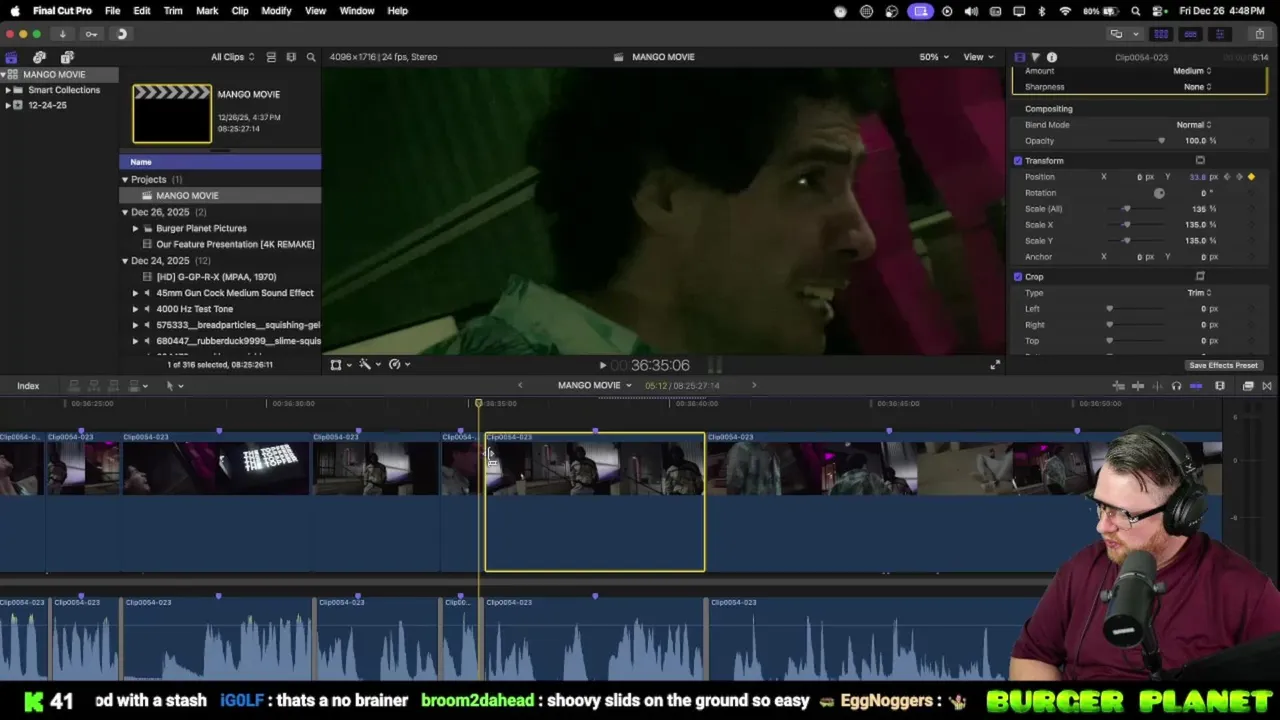This screenshot has height=720, width=1280.
Task: Expand the Burger Planet Pictures clip
Action: [x=136, y=228]
